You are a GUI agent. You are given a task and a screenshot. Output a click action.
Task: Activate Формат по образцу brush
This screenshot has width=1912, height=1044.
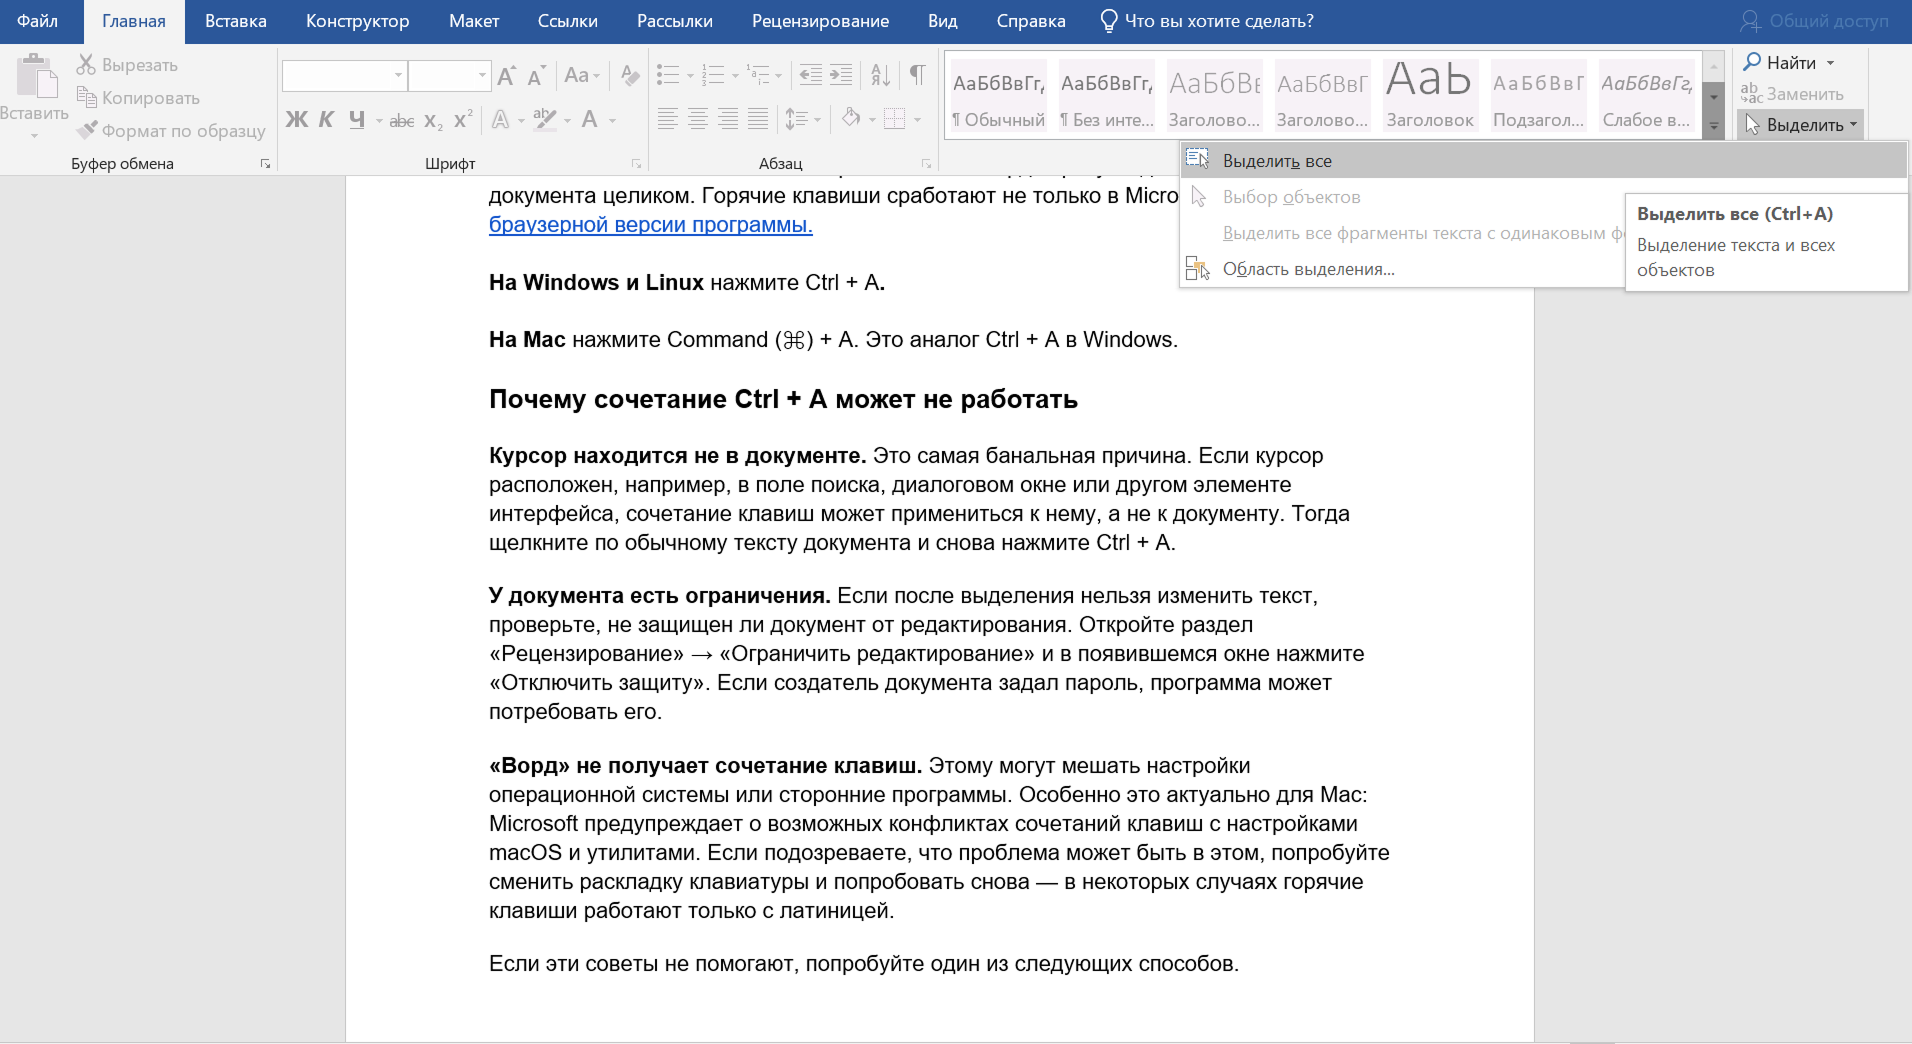(x=172, y=131)
